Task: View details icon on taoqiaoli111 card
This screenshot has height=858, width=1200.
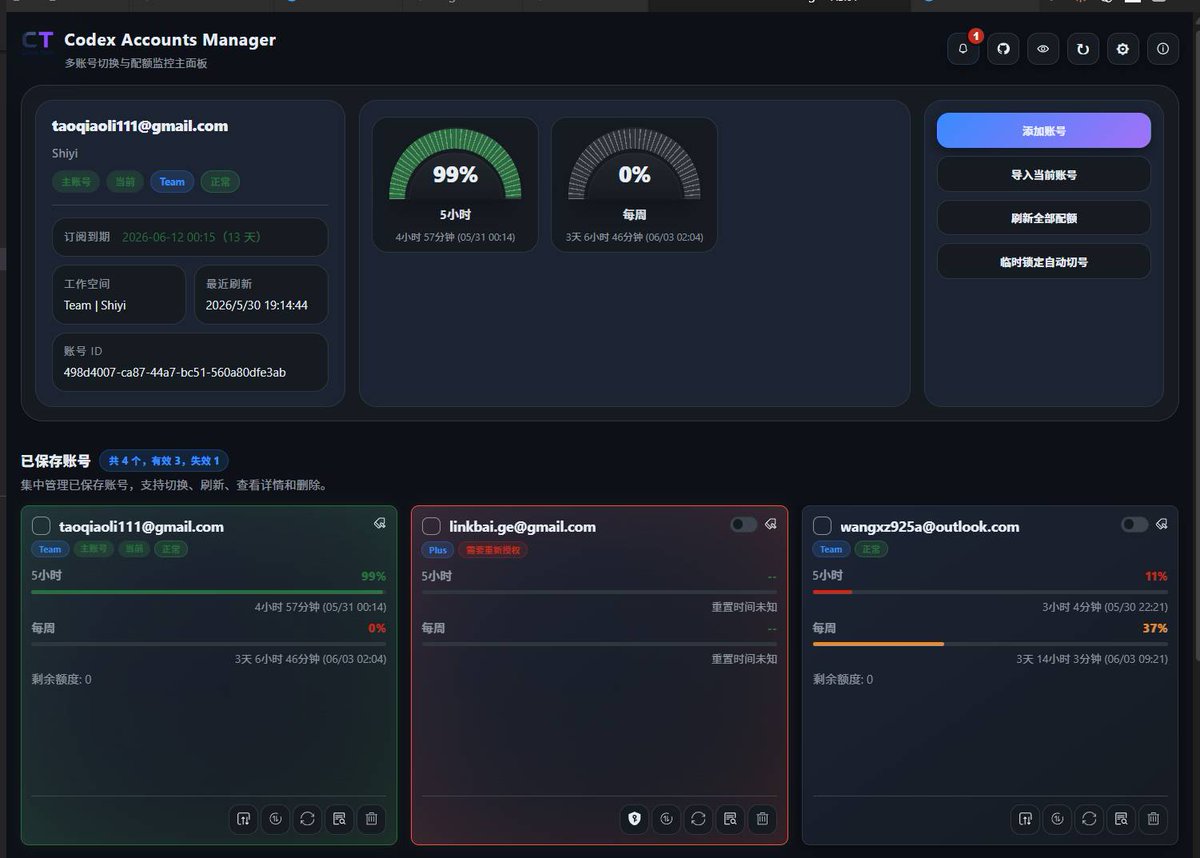Action: tap(339, 818)
